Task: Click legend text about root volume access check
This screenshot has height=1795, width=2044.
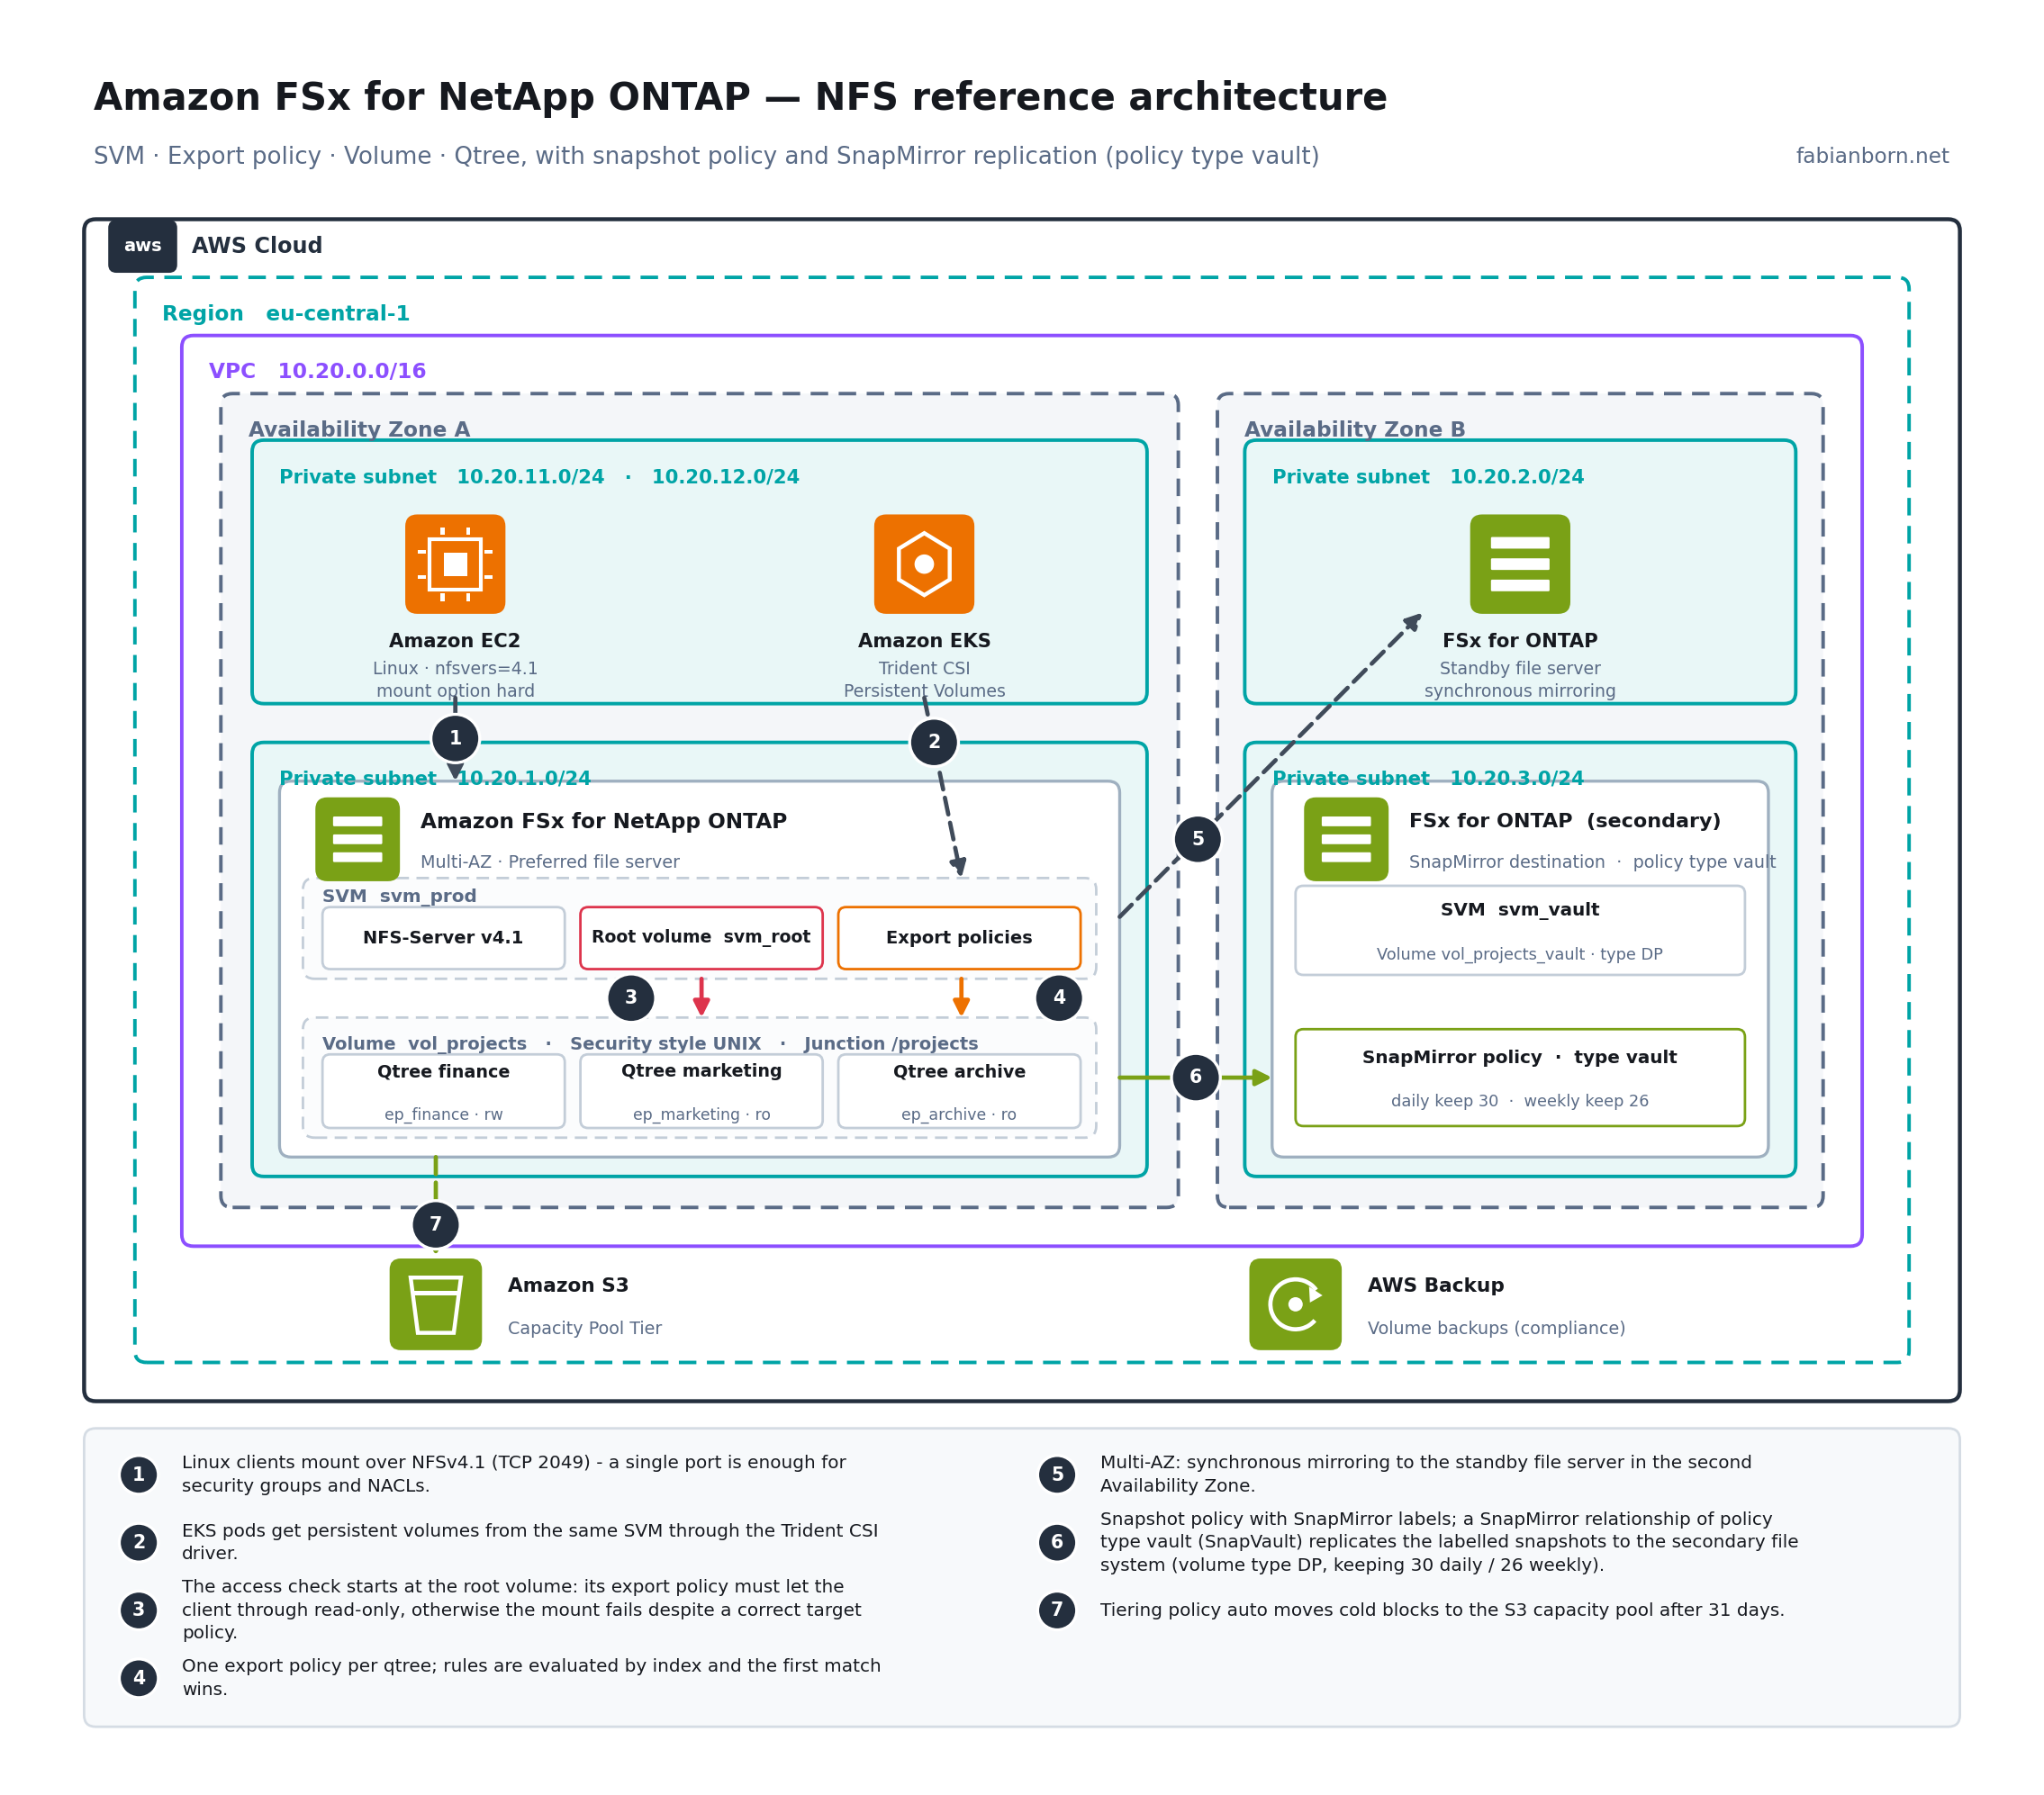Action: point(521,1609)
